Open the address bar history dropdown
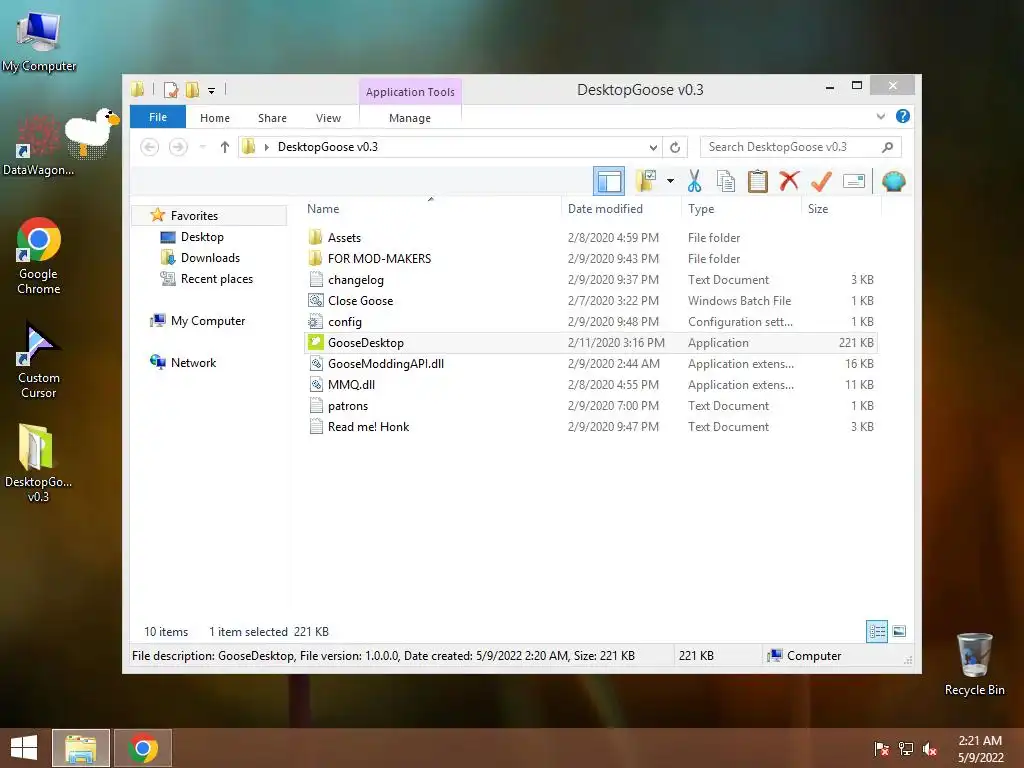This screenshot has height=768, width=1024. point(652,147)
